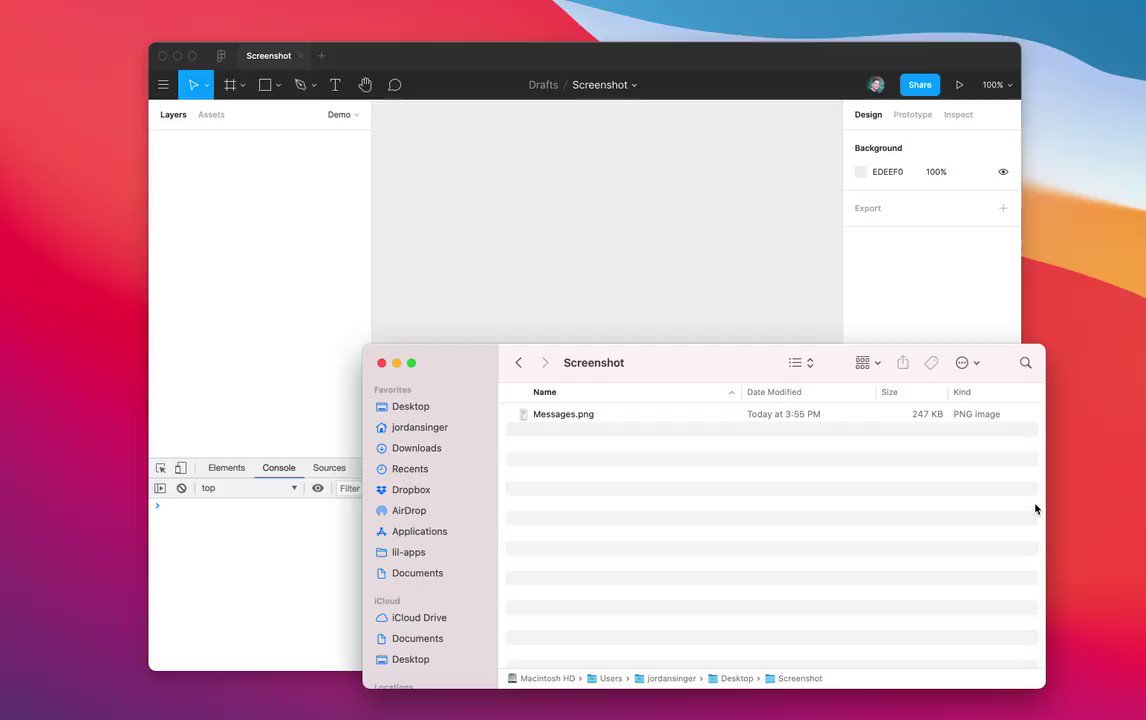This screenshot has width=1146, height=720.
Task: Select the Hand tool in Figma
Action: point(365,85)
